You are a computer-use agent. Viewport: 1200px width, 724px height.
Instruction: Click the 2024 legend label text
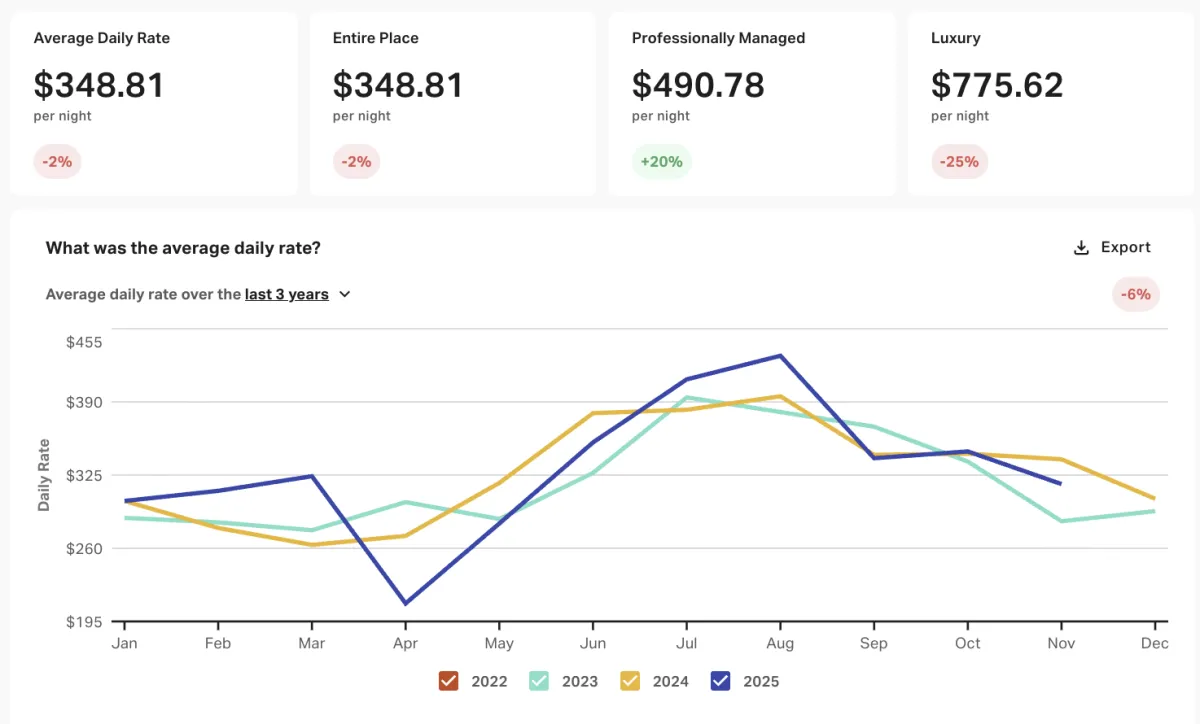670,682
